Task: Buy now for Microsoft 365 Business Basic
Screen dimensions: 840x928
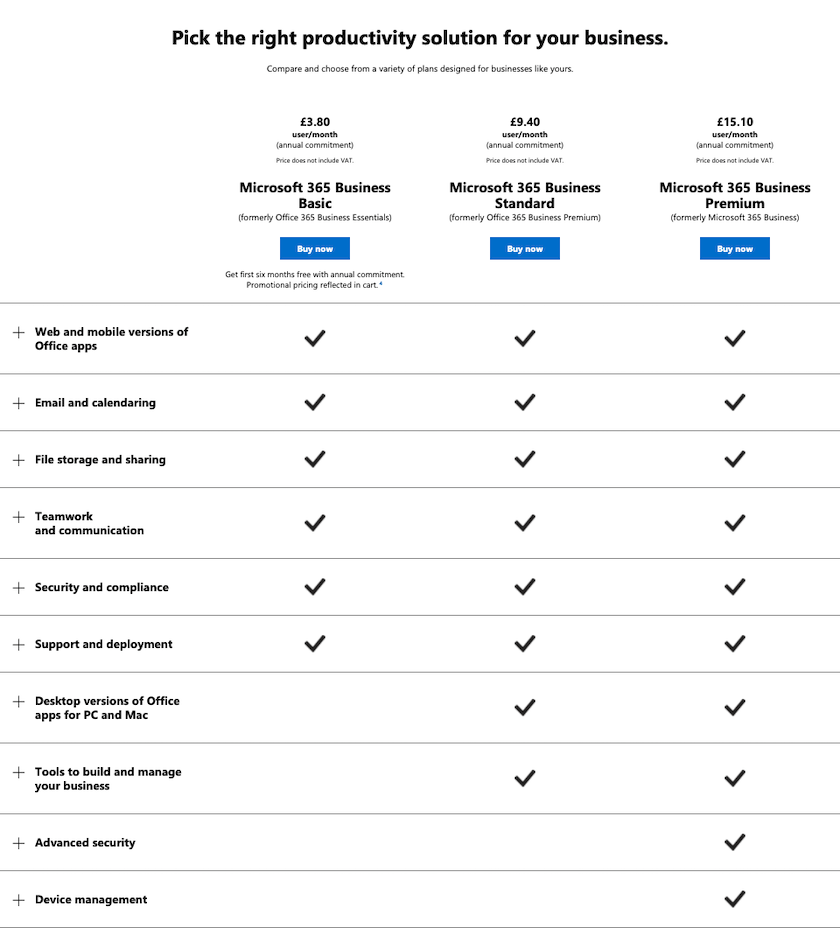Action: coord(315,249)
